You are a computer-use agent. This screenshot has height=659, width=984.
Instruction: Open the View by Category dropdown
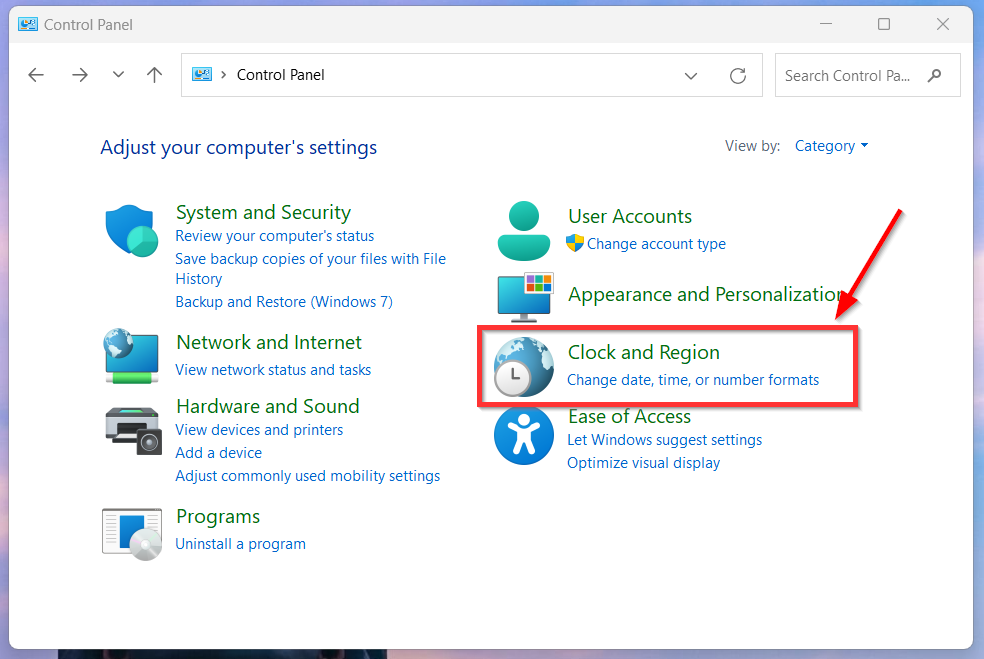(831, 146)
